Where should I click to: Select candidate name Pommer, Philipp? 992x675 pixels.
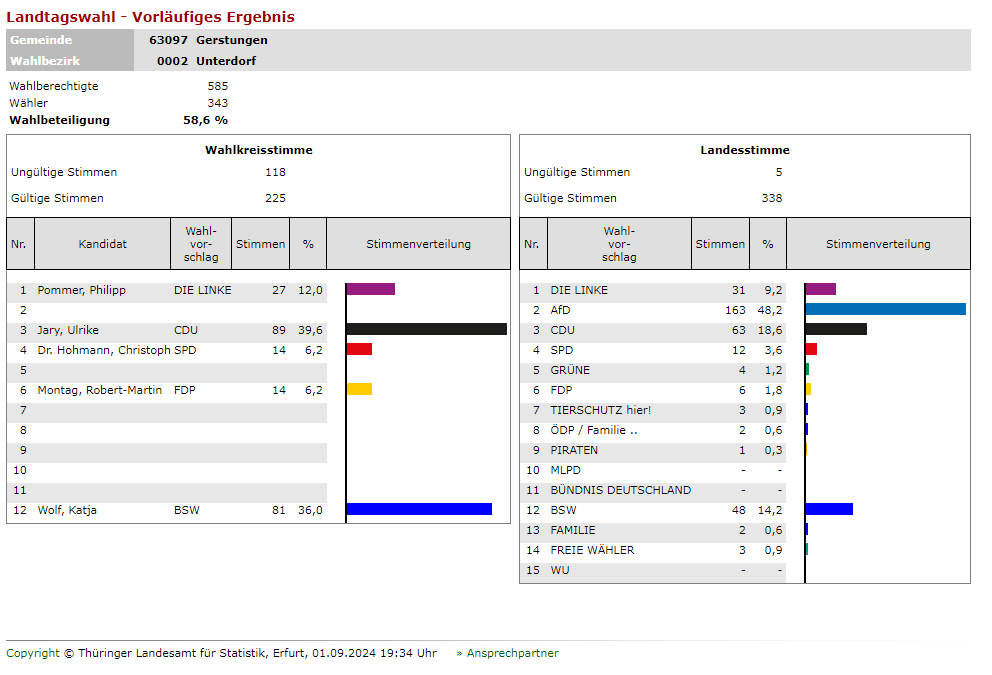pyautogui.click(x=81, y=290)
